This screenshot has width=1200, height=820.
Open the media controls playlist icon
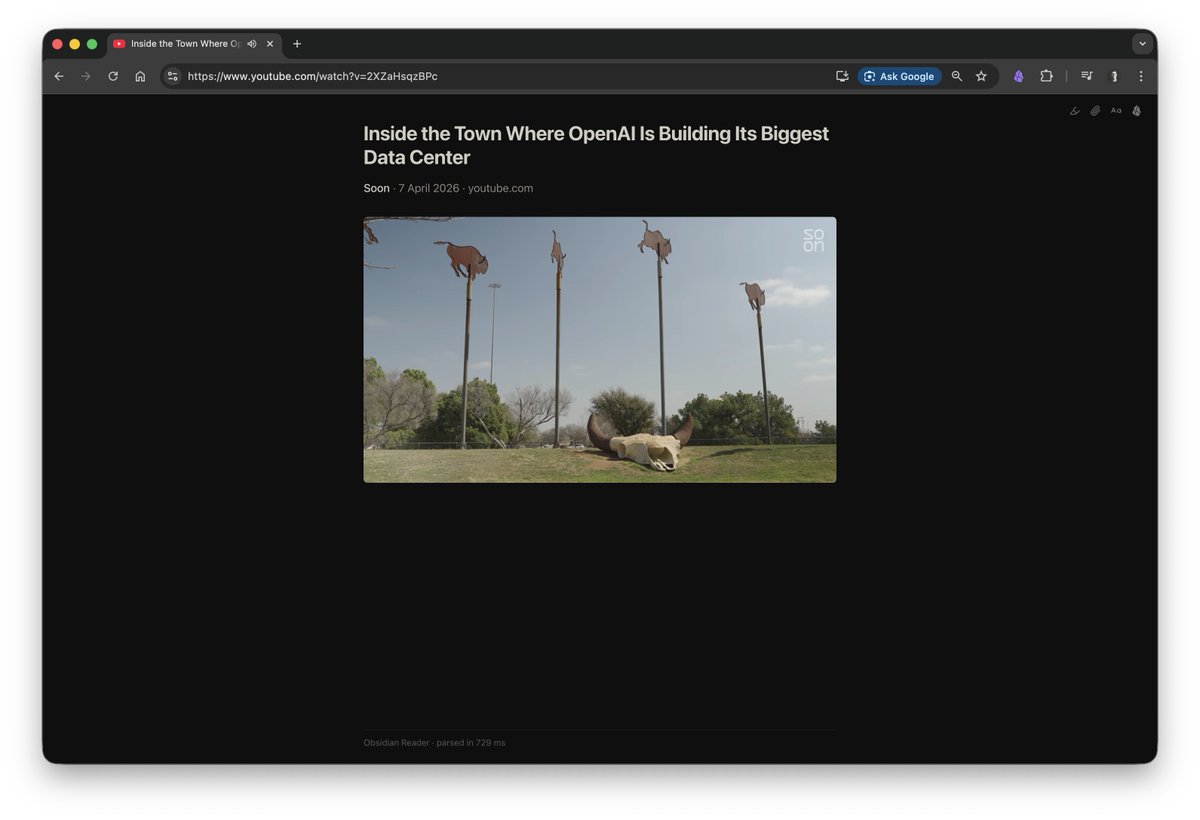point(1086,76)
